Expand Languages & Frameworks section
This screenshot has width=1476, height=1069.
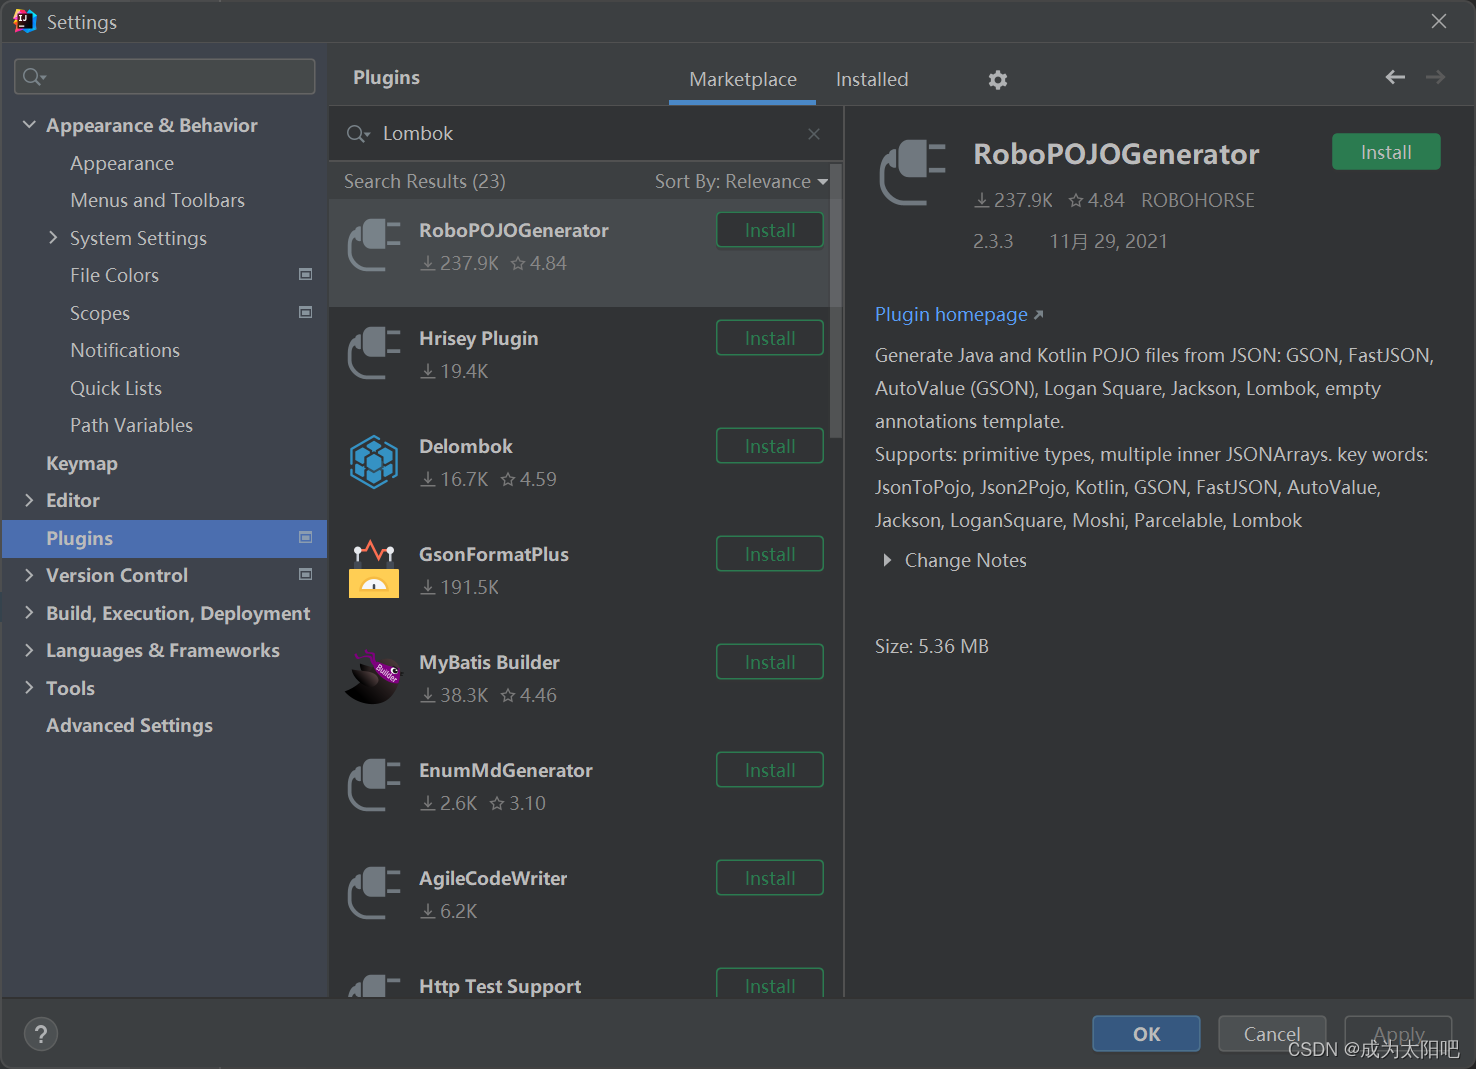(x=29, y=650)
